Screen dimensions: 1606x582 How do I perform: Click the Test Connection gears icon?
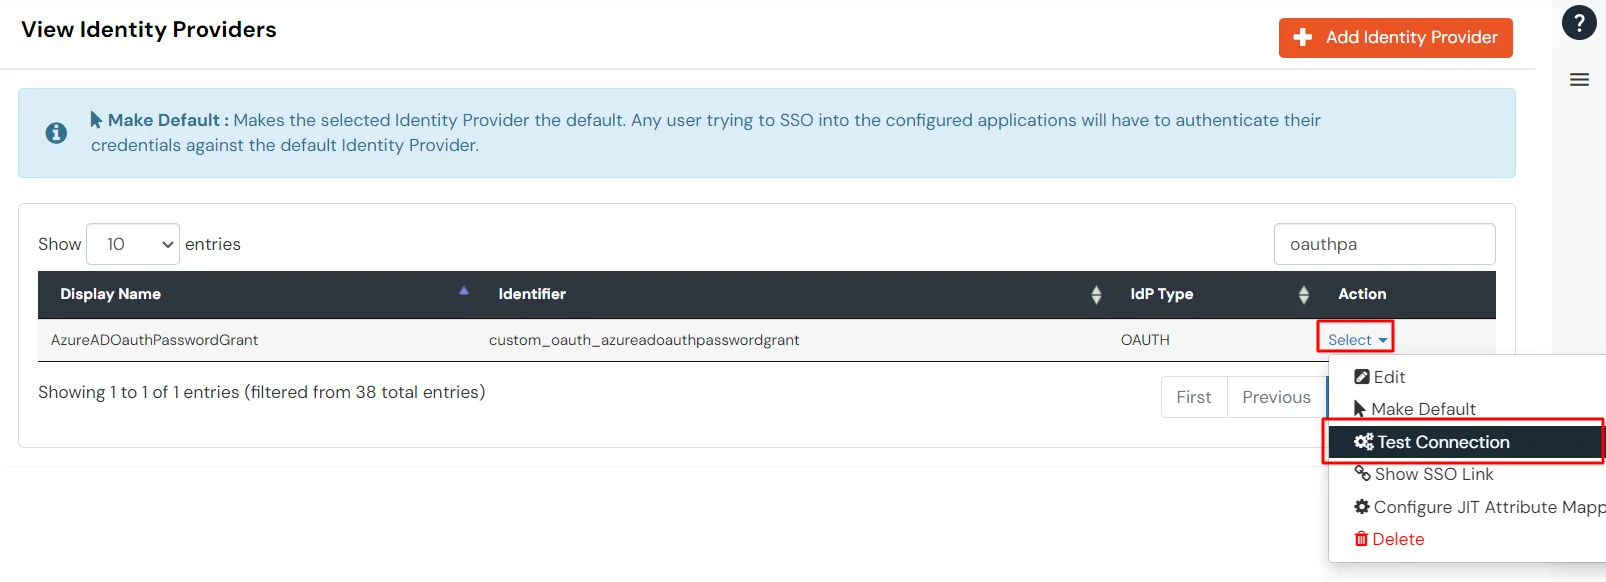pos(1363,442)
